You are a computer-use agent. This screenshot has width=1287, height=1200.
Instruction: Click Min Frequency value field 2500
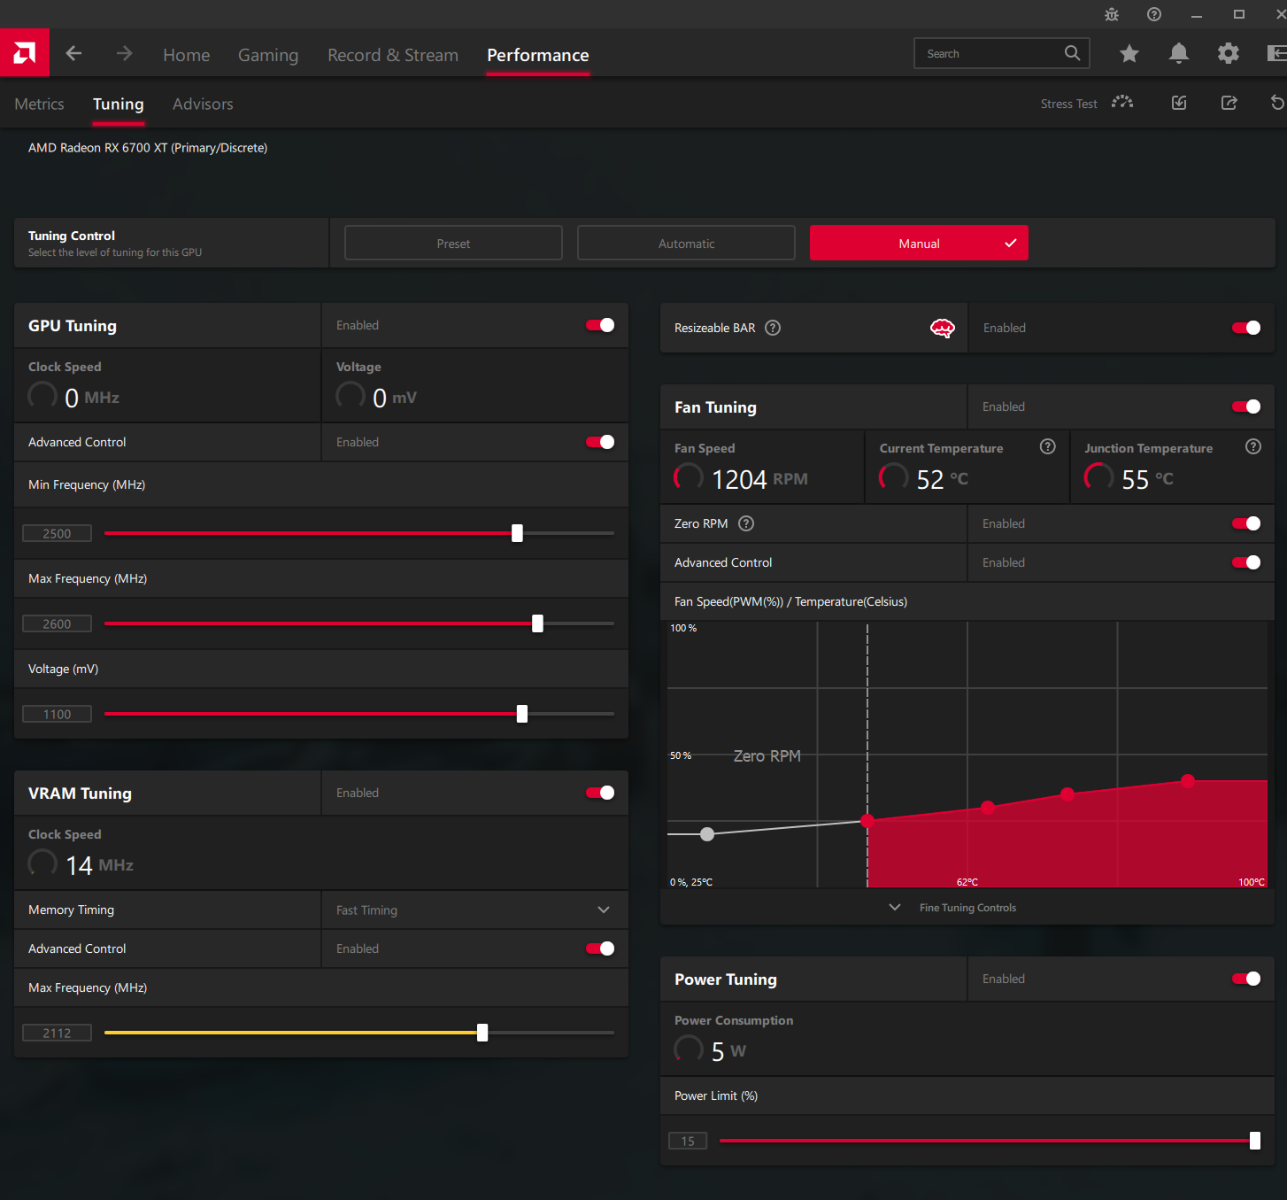[57, 534]
